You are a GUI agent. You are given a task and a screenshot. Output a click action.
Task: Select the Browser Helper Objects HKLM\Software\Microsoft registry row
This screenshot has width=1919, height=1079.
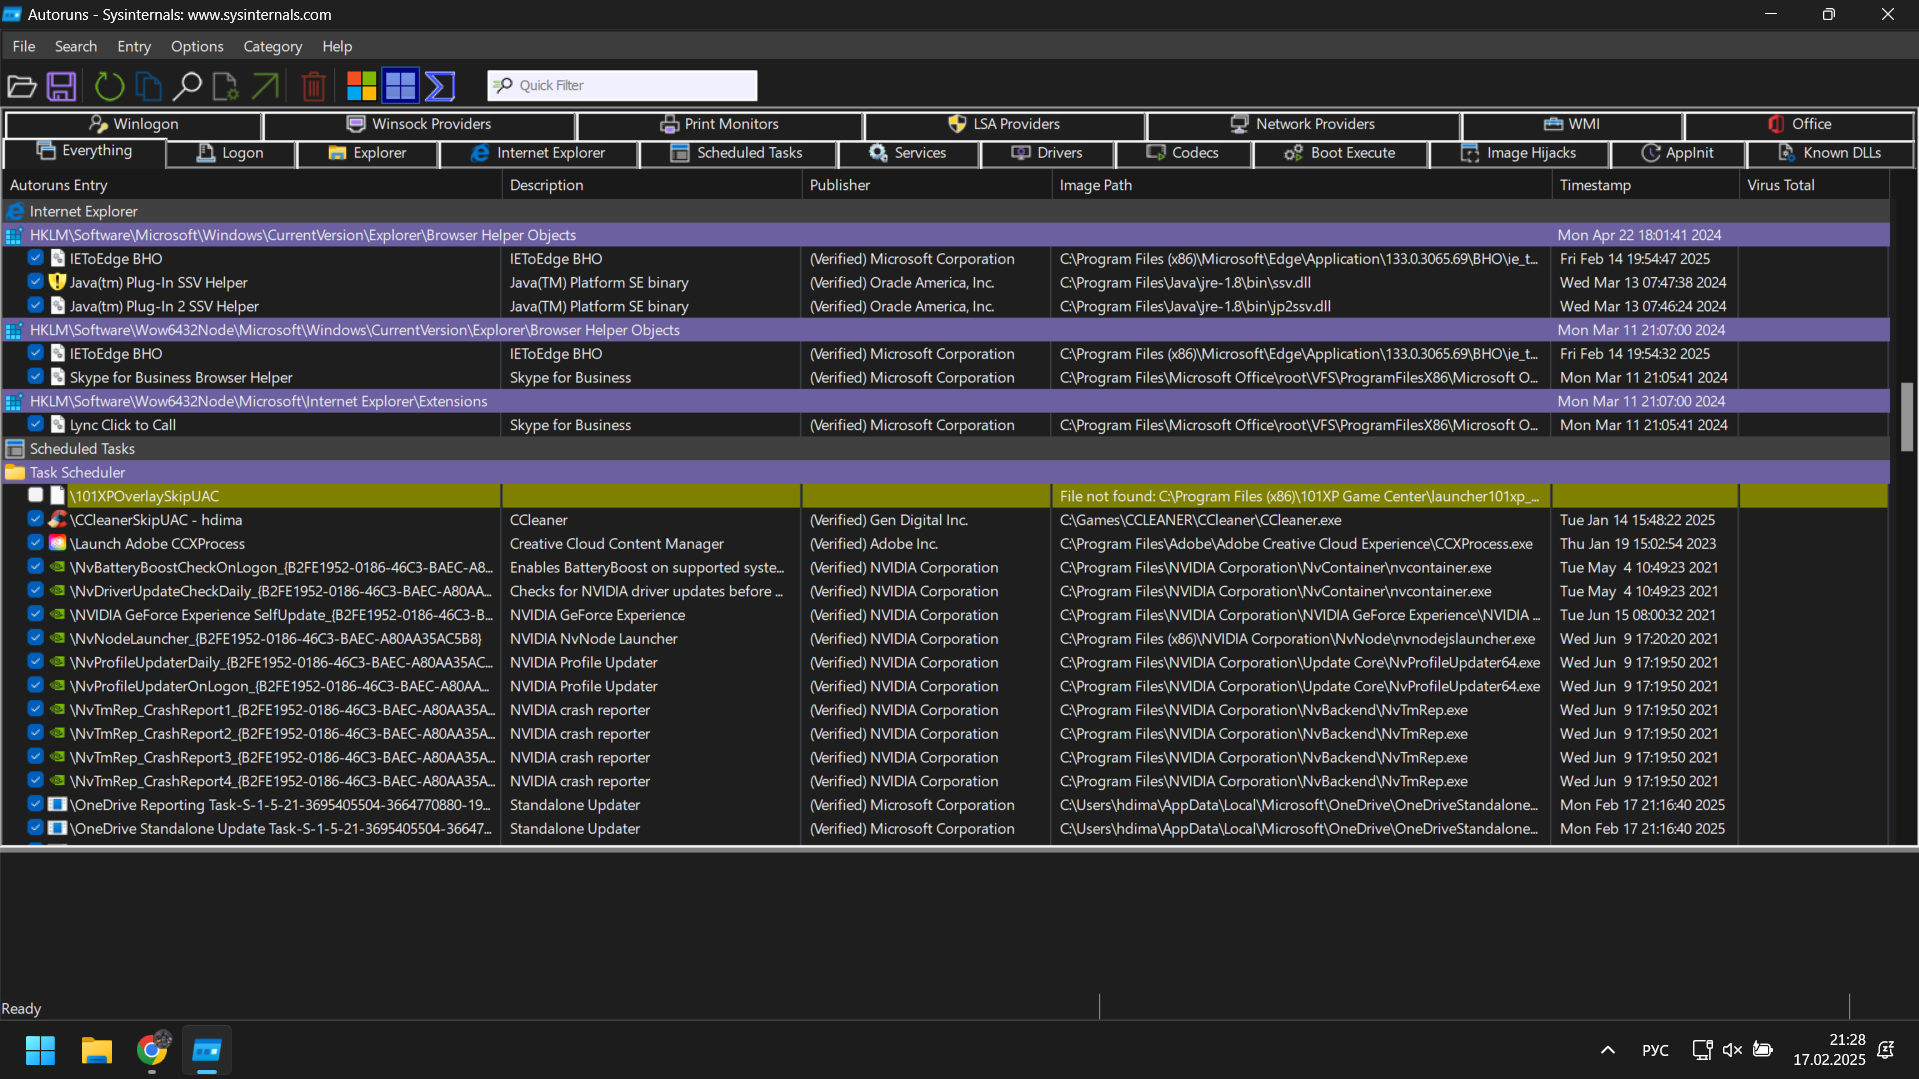pyautogui.click(x=945, y=235)
